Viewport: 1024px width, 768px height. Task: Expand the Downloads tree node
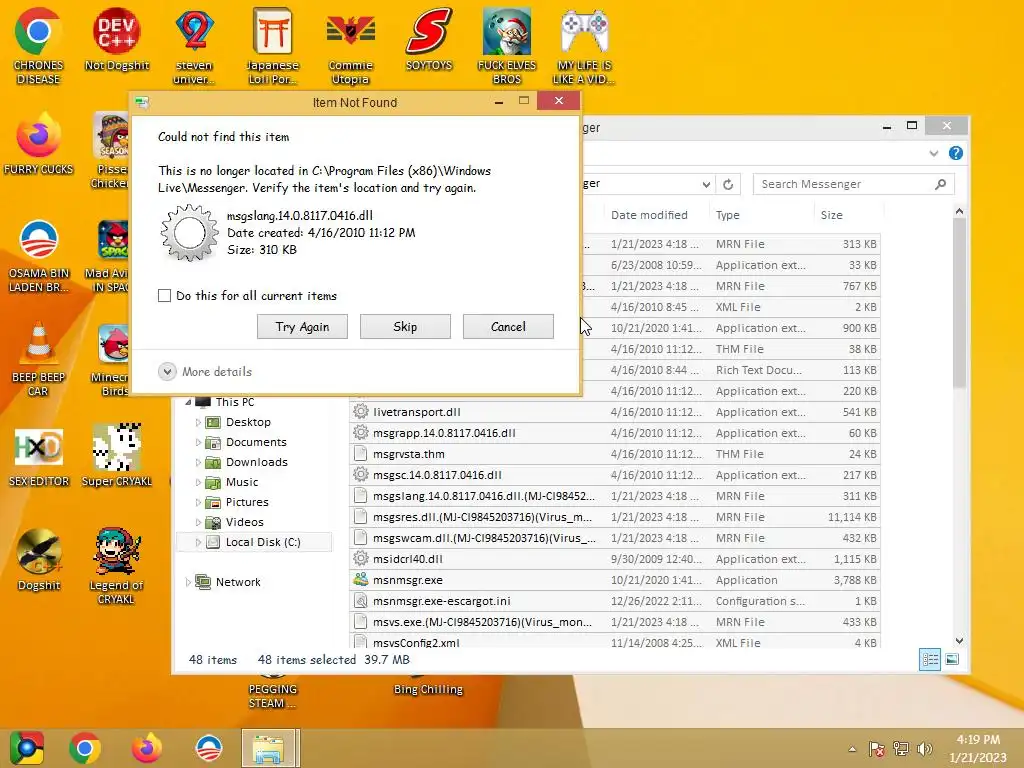point(198,462)
